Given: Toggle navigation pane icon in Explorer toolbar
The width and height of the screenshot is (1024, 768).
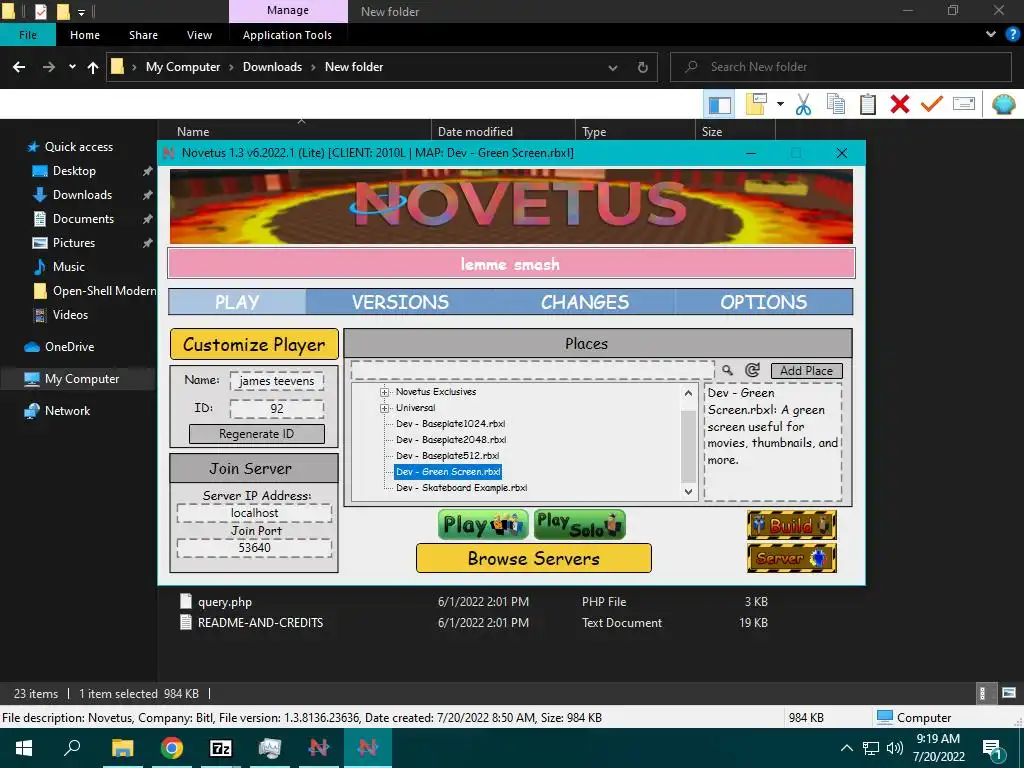Looking at the screenshot, I should 719,104.
